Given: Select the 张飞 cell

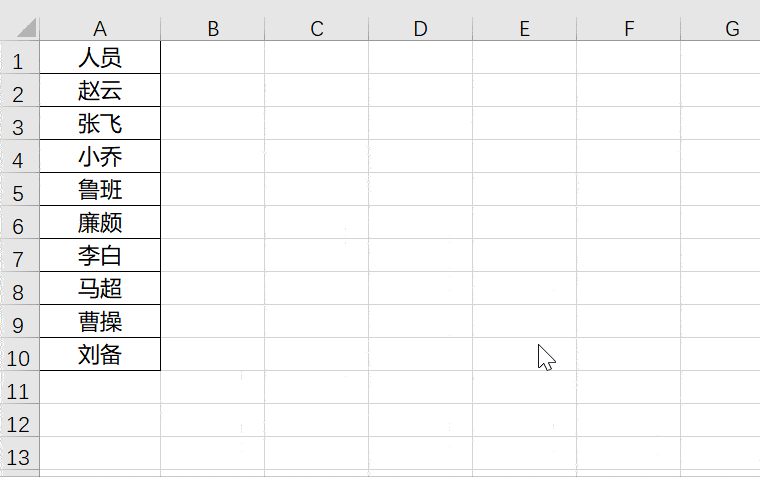Looking at the screenshot, I should (100, 124).
